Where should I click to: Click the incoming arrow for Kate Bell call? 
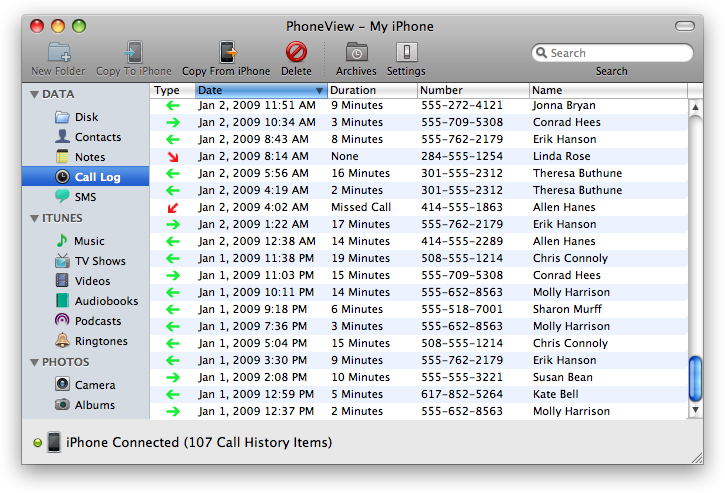(173, 394)
